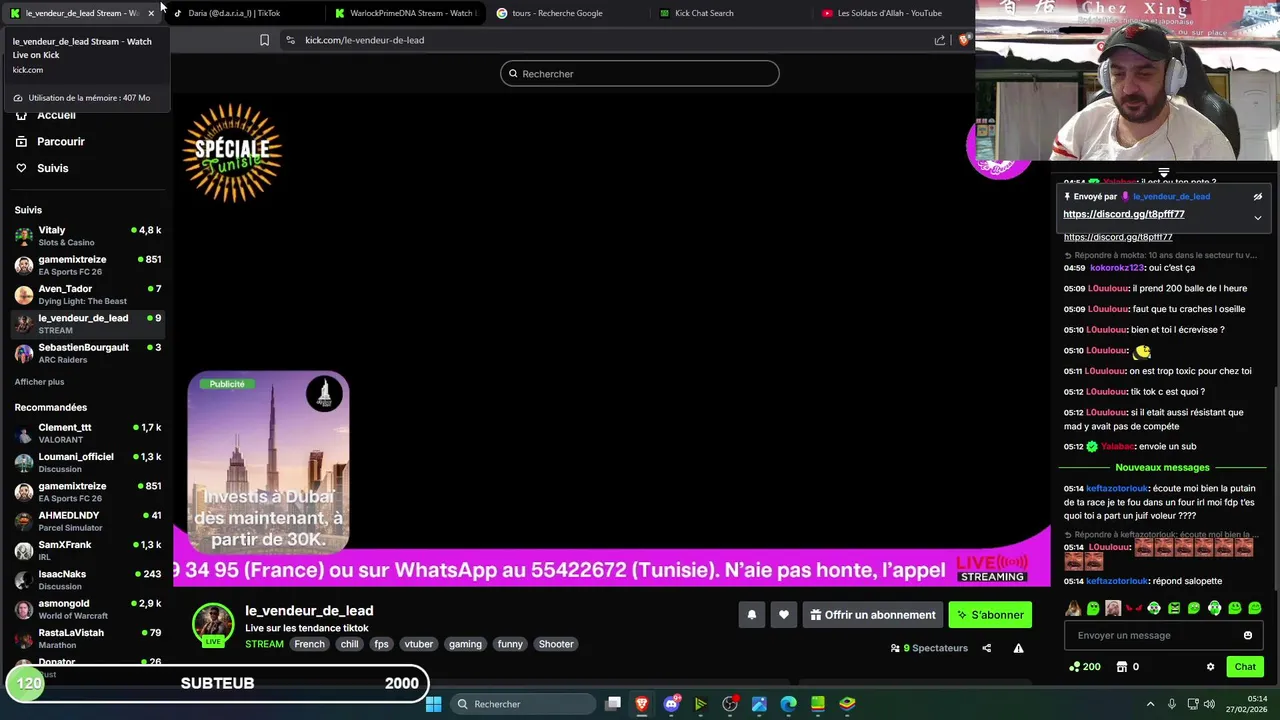This screenshot has height=720, width=1280.
Task: Open Clement_ttt recommended channel
Action: 86,433
